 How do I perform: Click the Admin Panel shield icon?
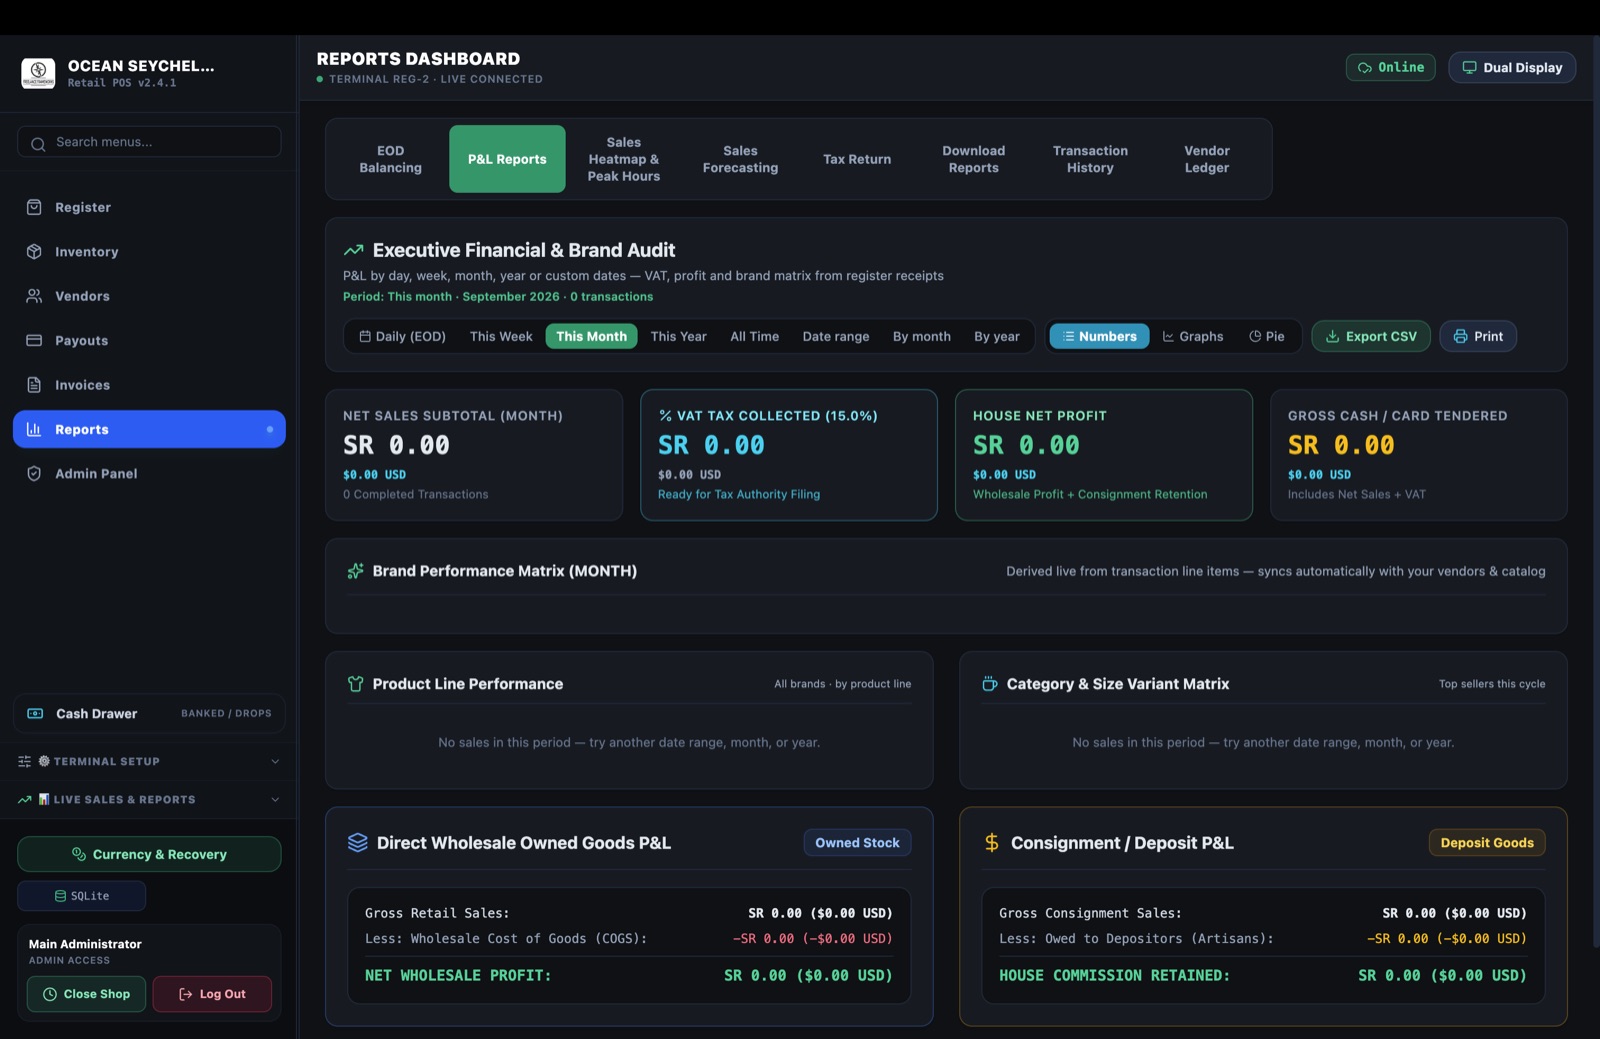pyautogui.click(x=34, y=474)
